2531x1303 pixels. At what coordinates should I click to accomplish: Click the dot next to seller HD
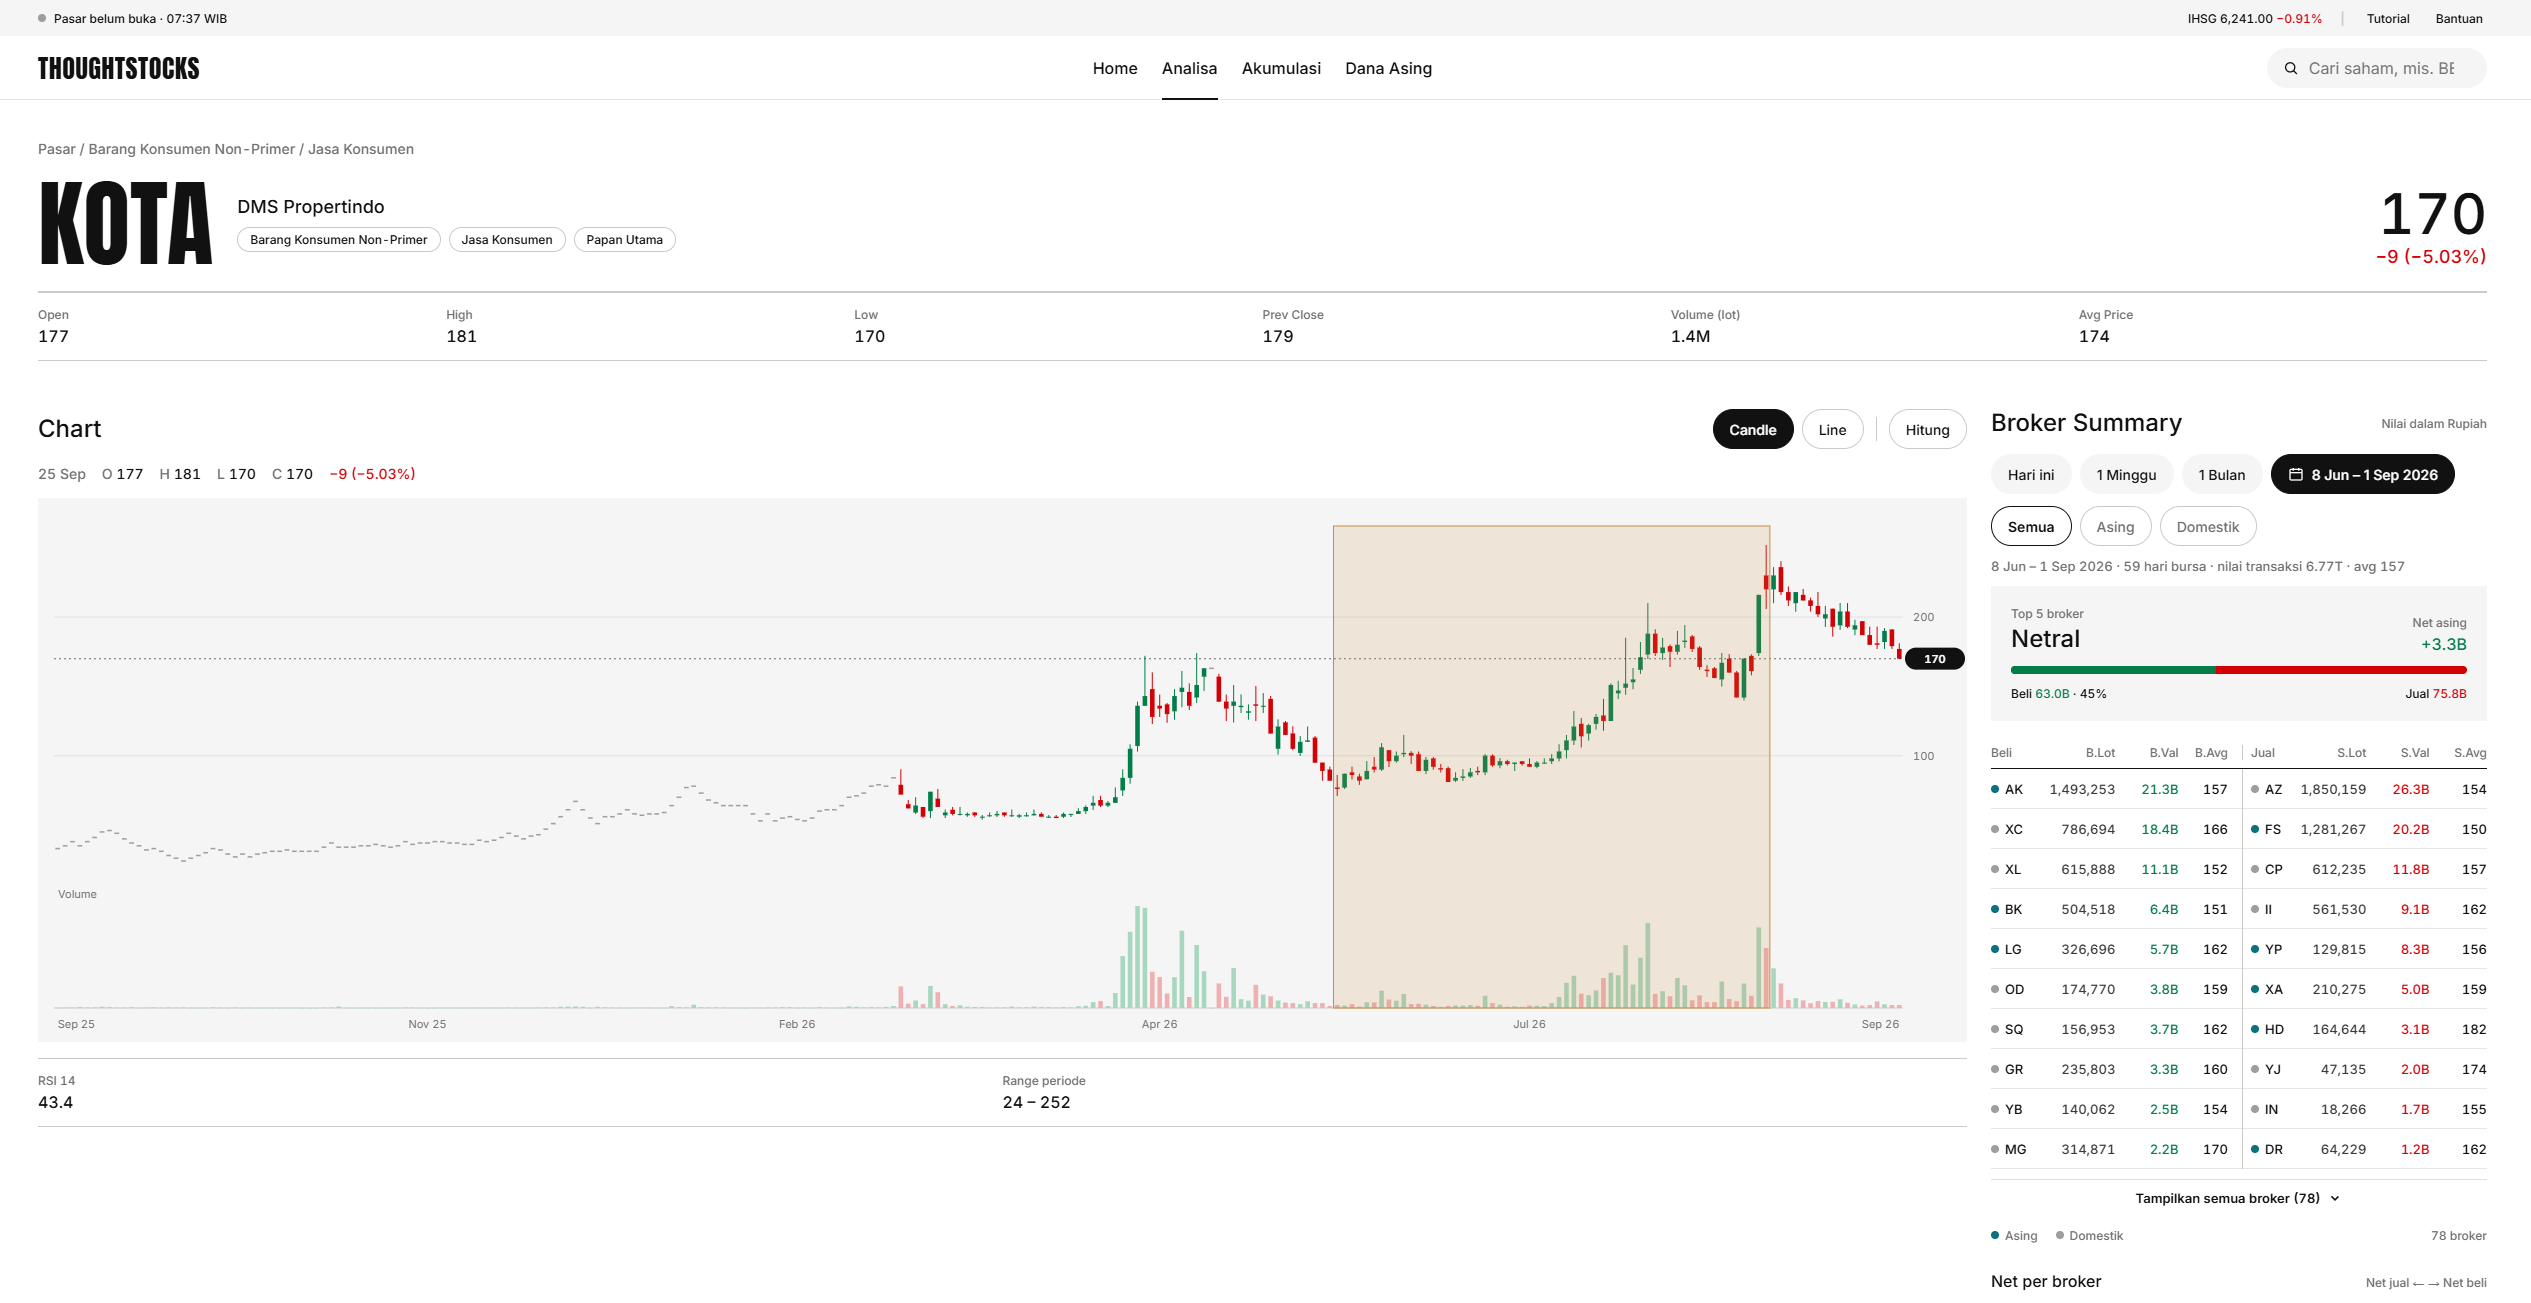2255,1030
